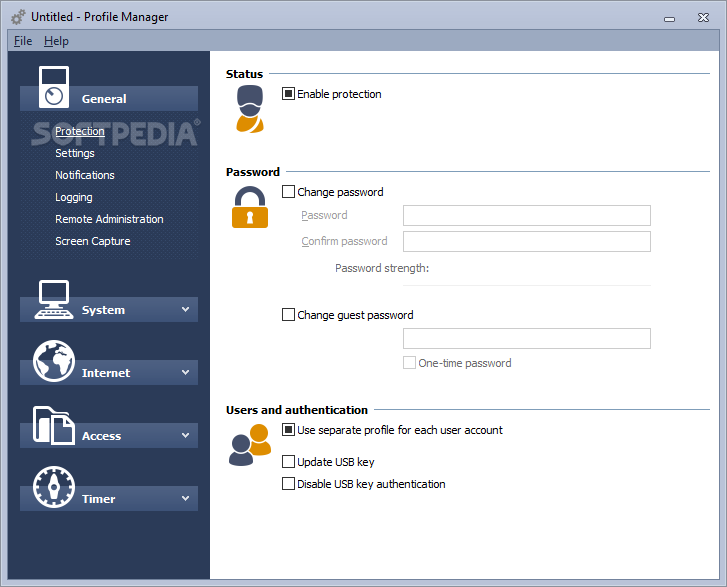Select the Access section header label
The image size is (727, 587).
tap(101, 436)
